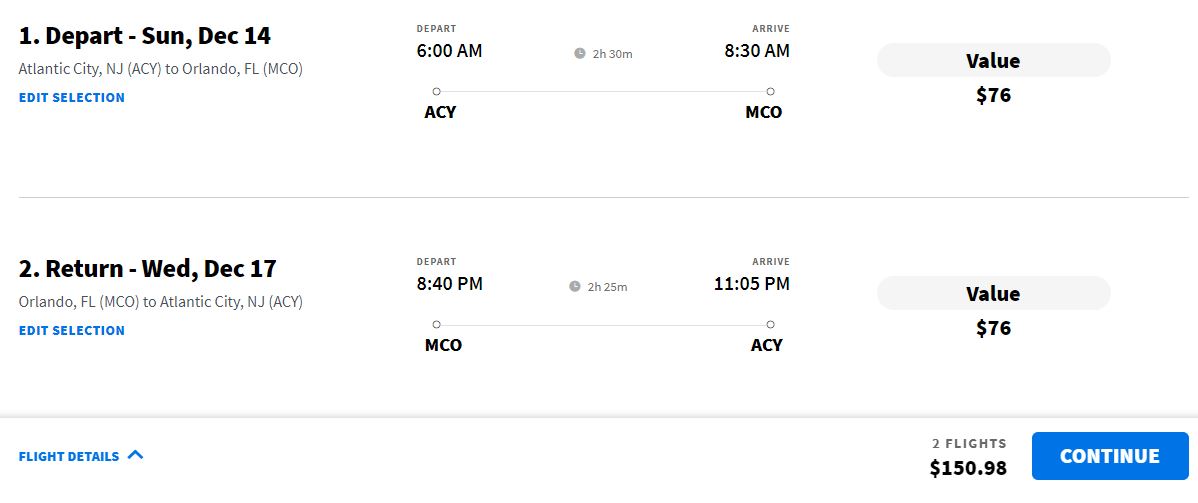
Task: Click the 6:00 AM departure time
Action: 449,51
